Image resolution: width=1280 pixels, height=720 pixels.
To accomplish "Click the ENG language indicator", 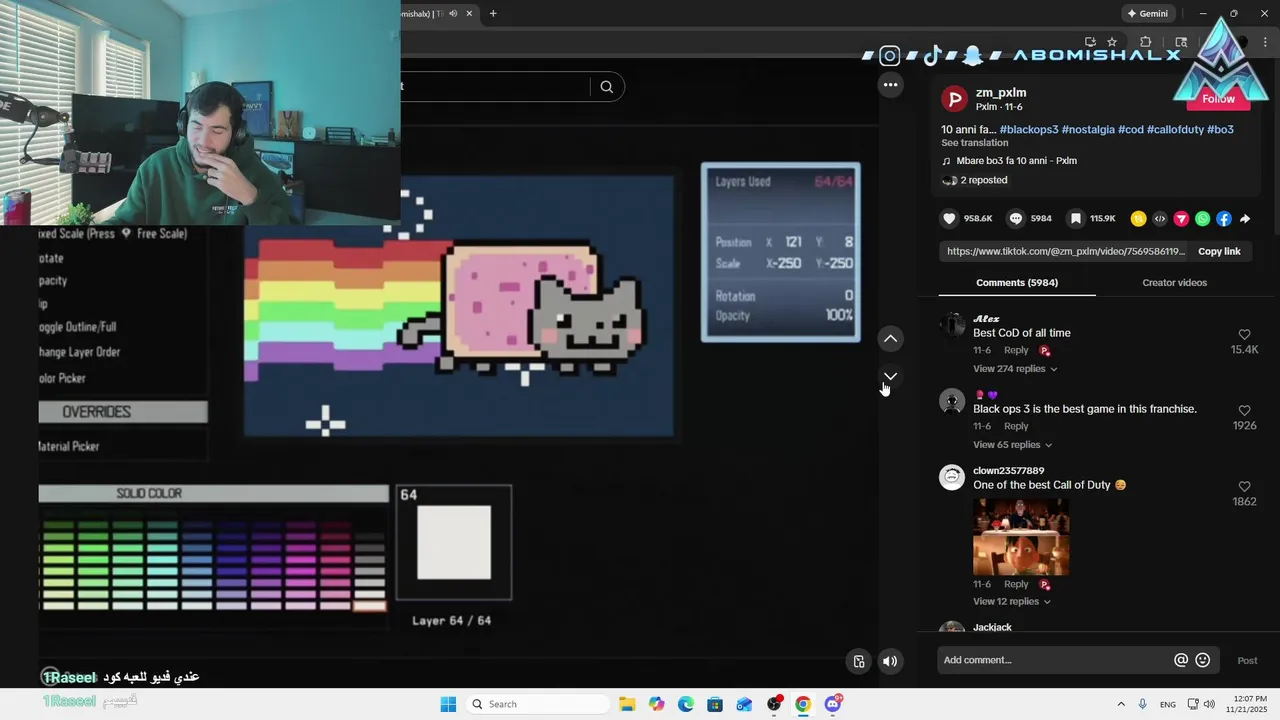I will point(1167,705).
